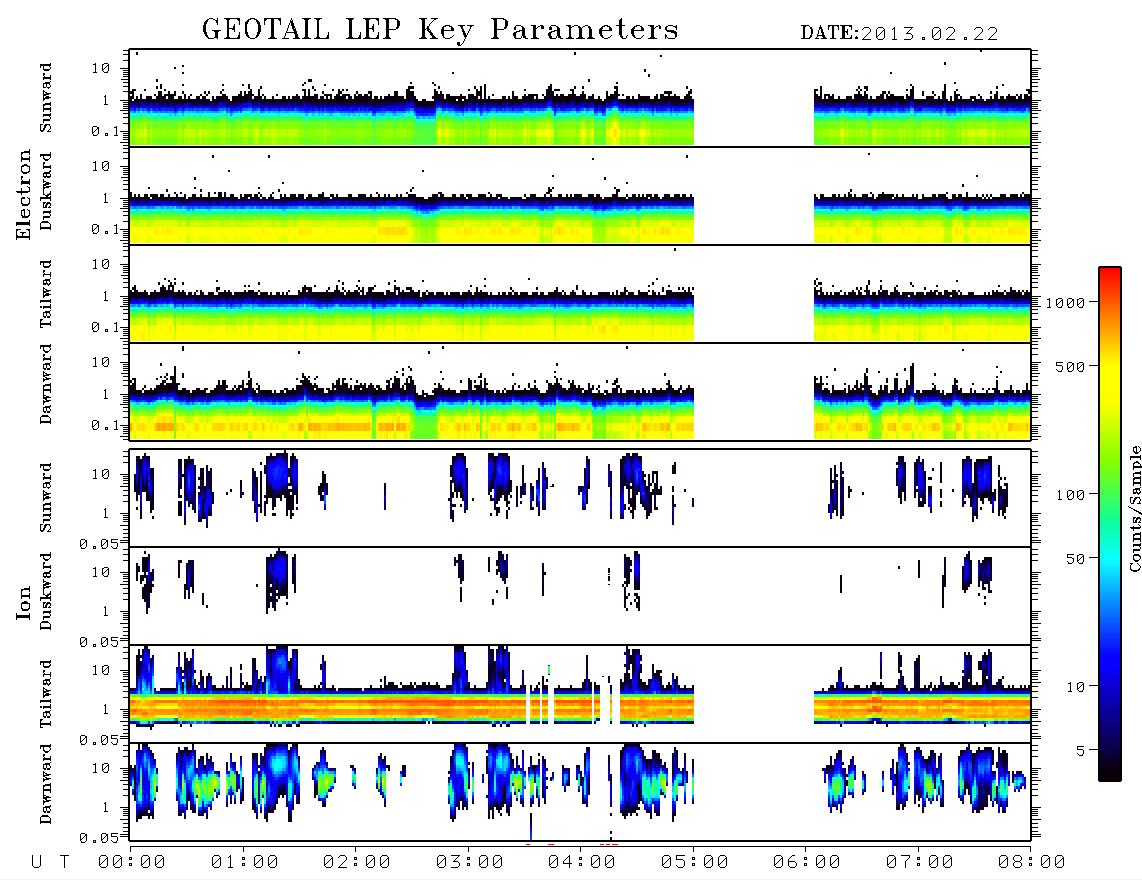Click the 06:00 time tick label
Viewport: 1142px width, 880px height.
[x=807, y=862]
